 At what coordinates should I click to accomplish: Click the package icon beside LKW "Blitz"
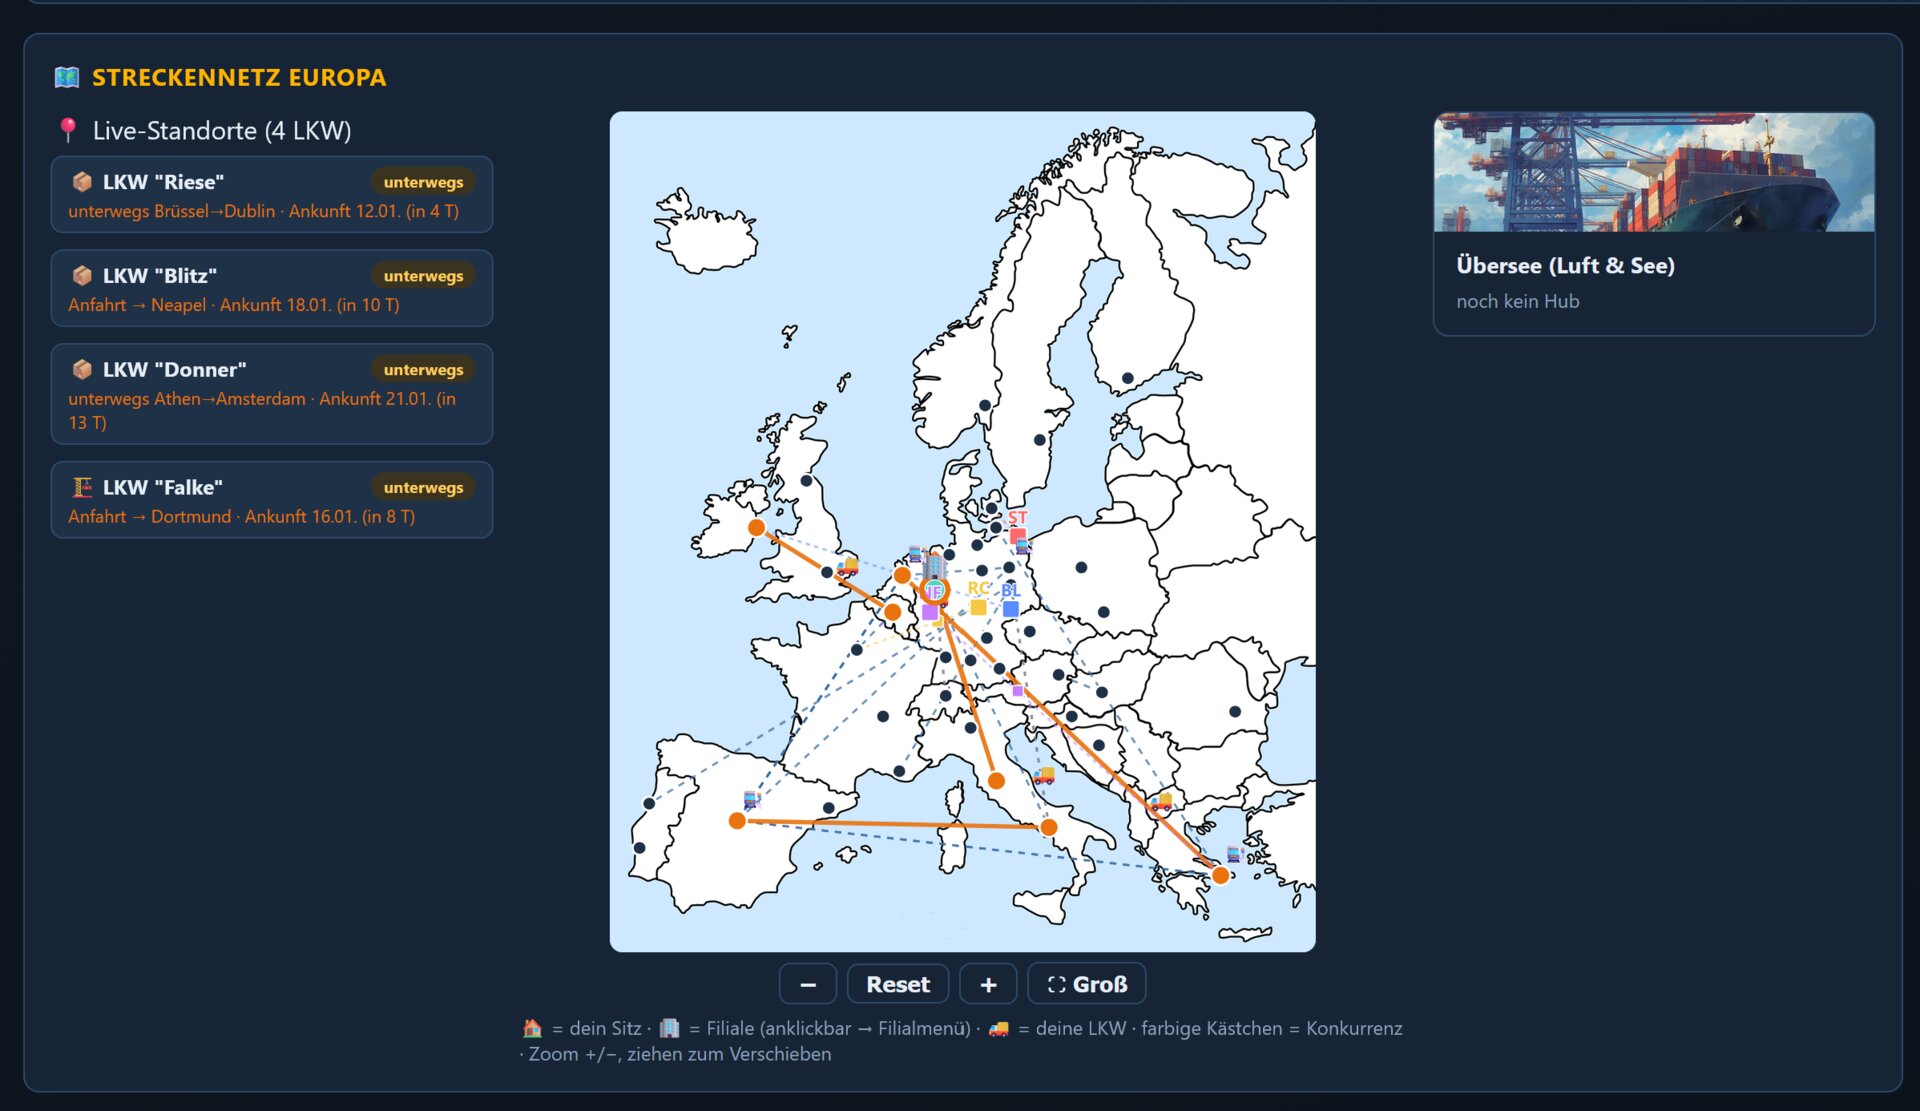click(x=82, y=276)
